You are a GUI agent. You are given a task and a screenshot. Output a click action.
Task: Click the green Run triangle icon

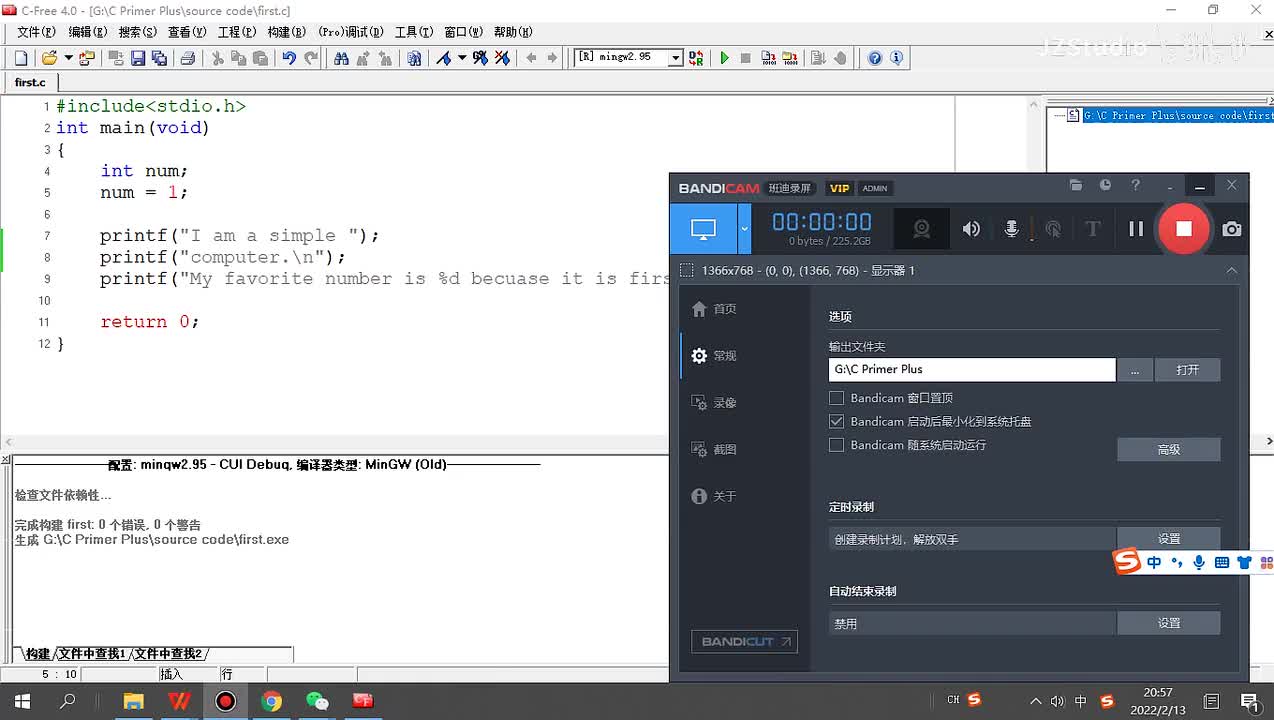coord(725,58)
